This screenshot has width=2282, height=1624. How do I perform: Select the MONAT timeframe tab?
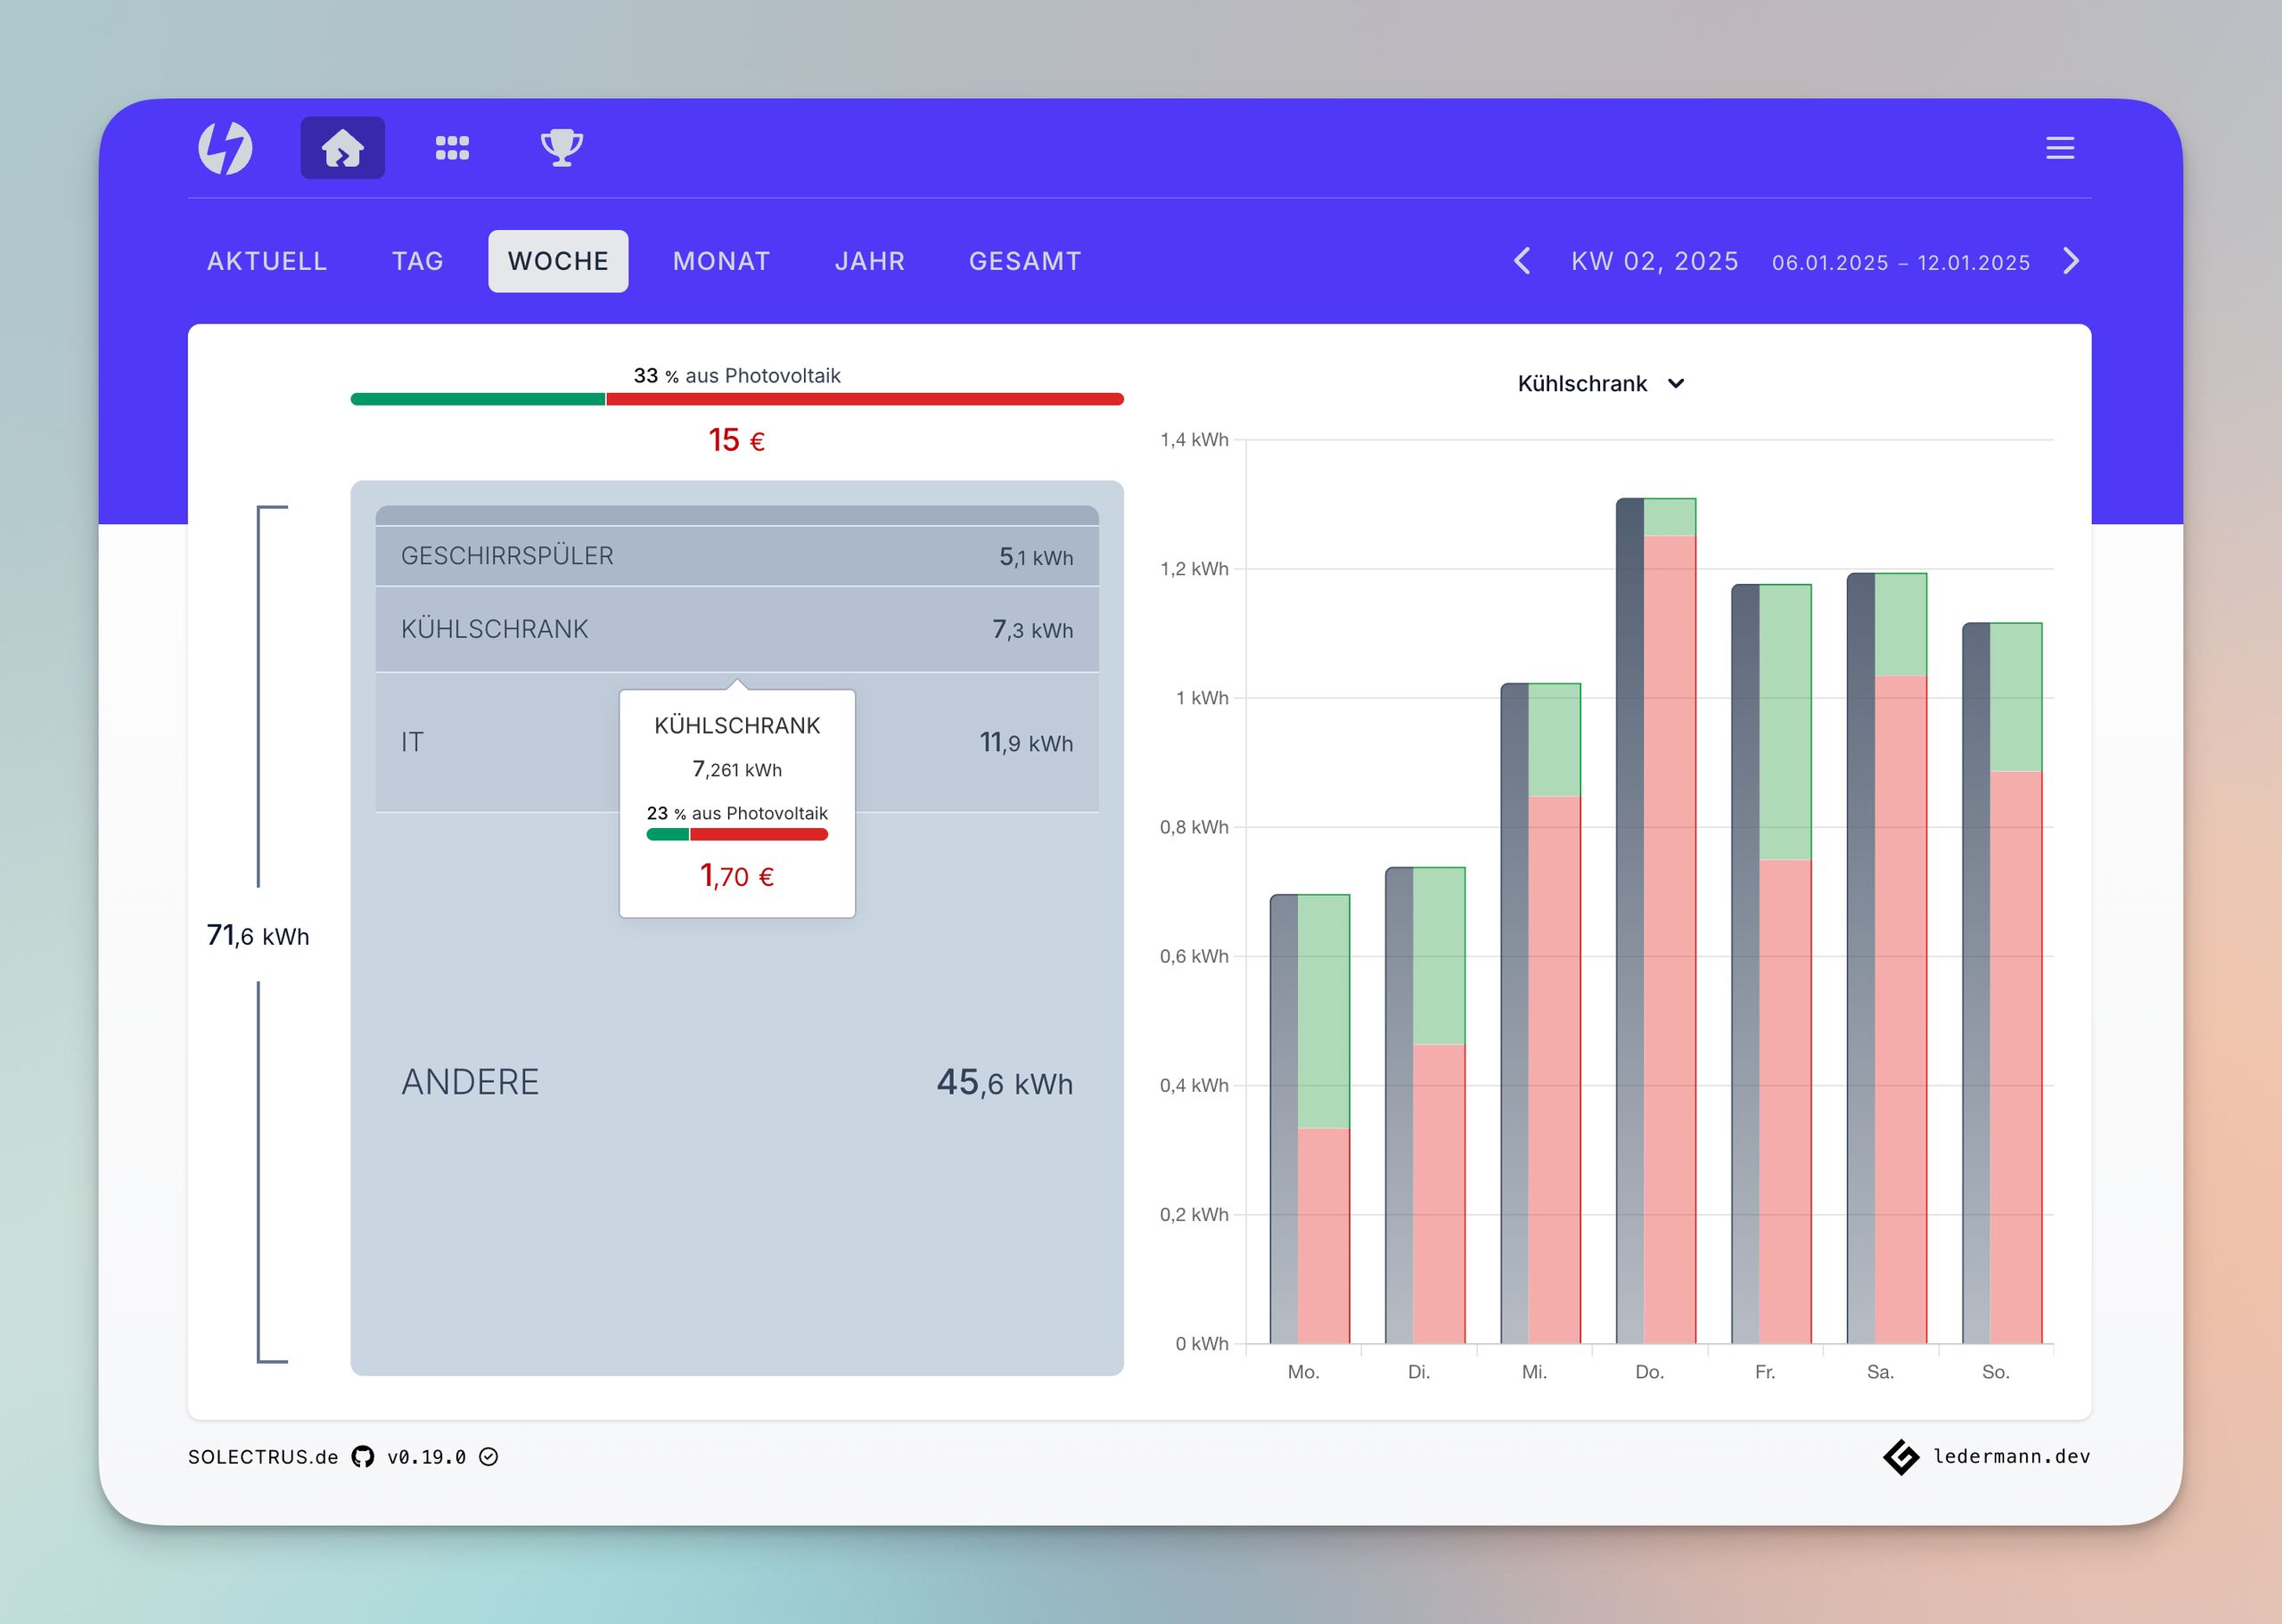(721, 261)
